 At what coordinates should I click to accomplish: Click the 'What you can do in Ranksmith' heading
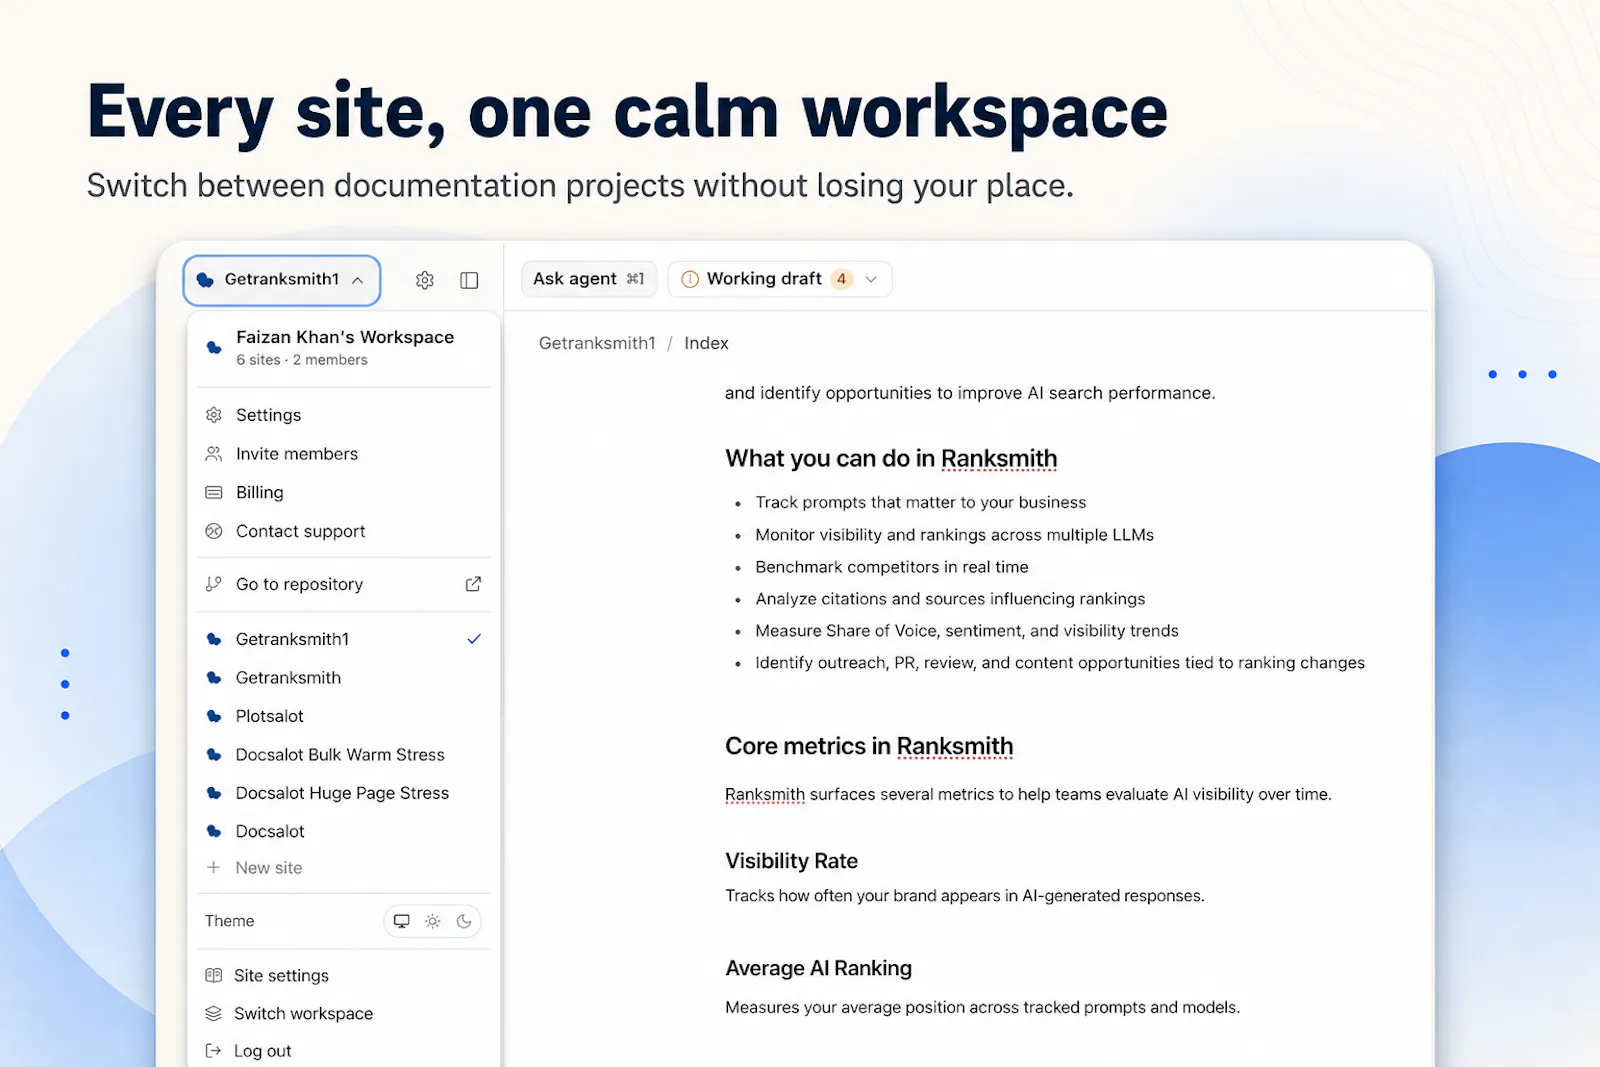point(891,458)
